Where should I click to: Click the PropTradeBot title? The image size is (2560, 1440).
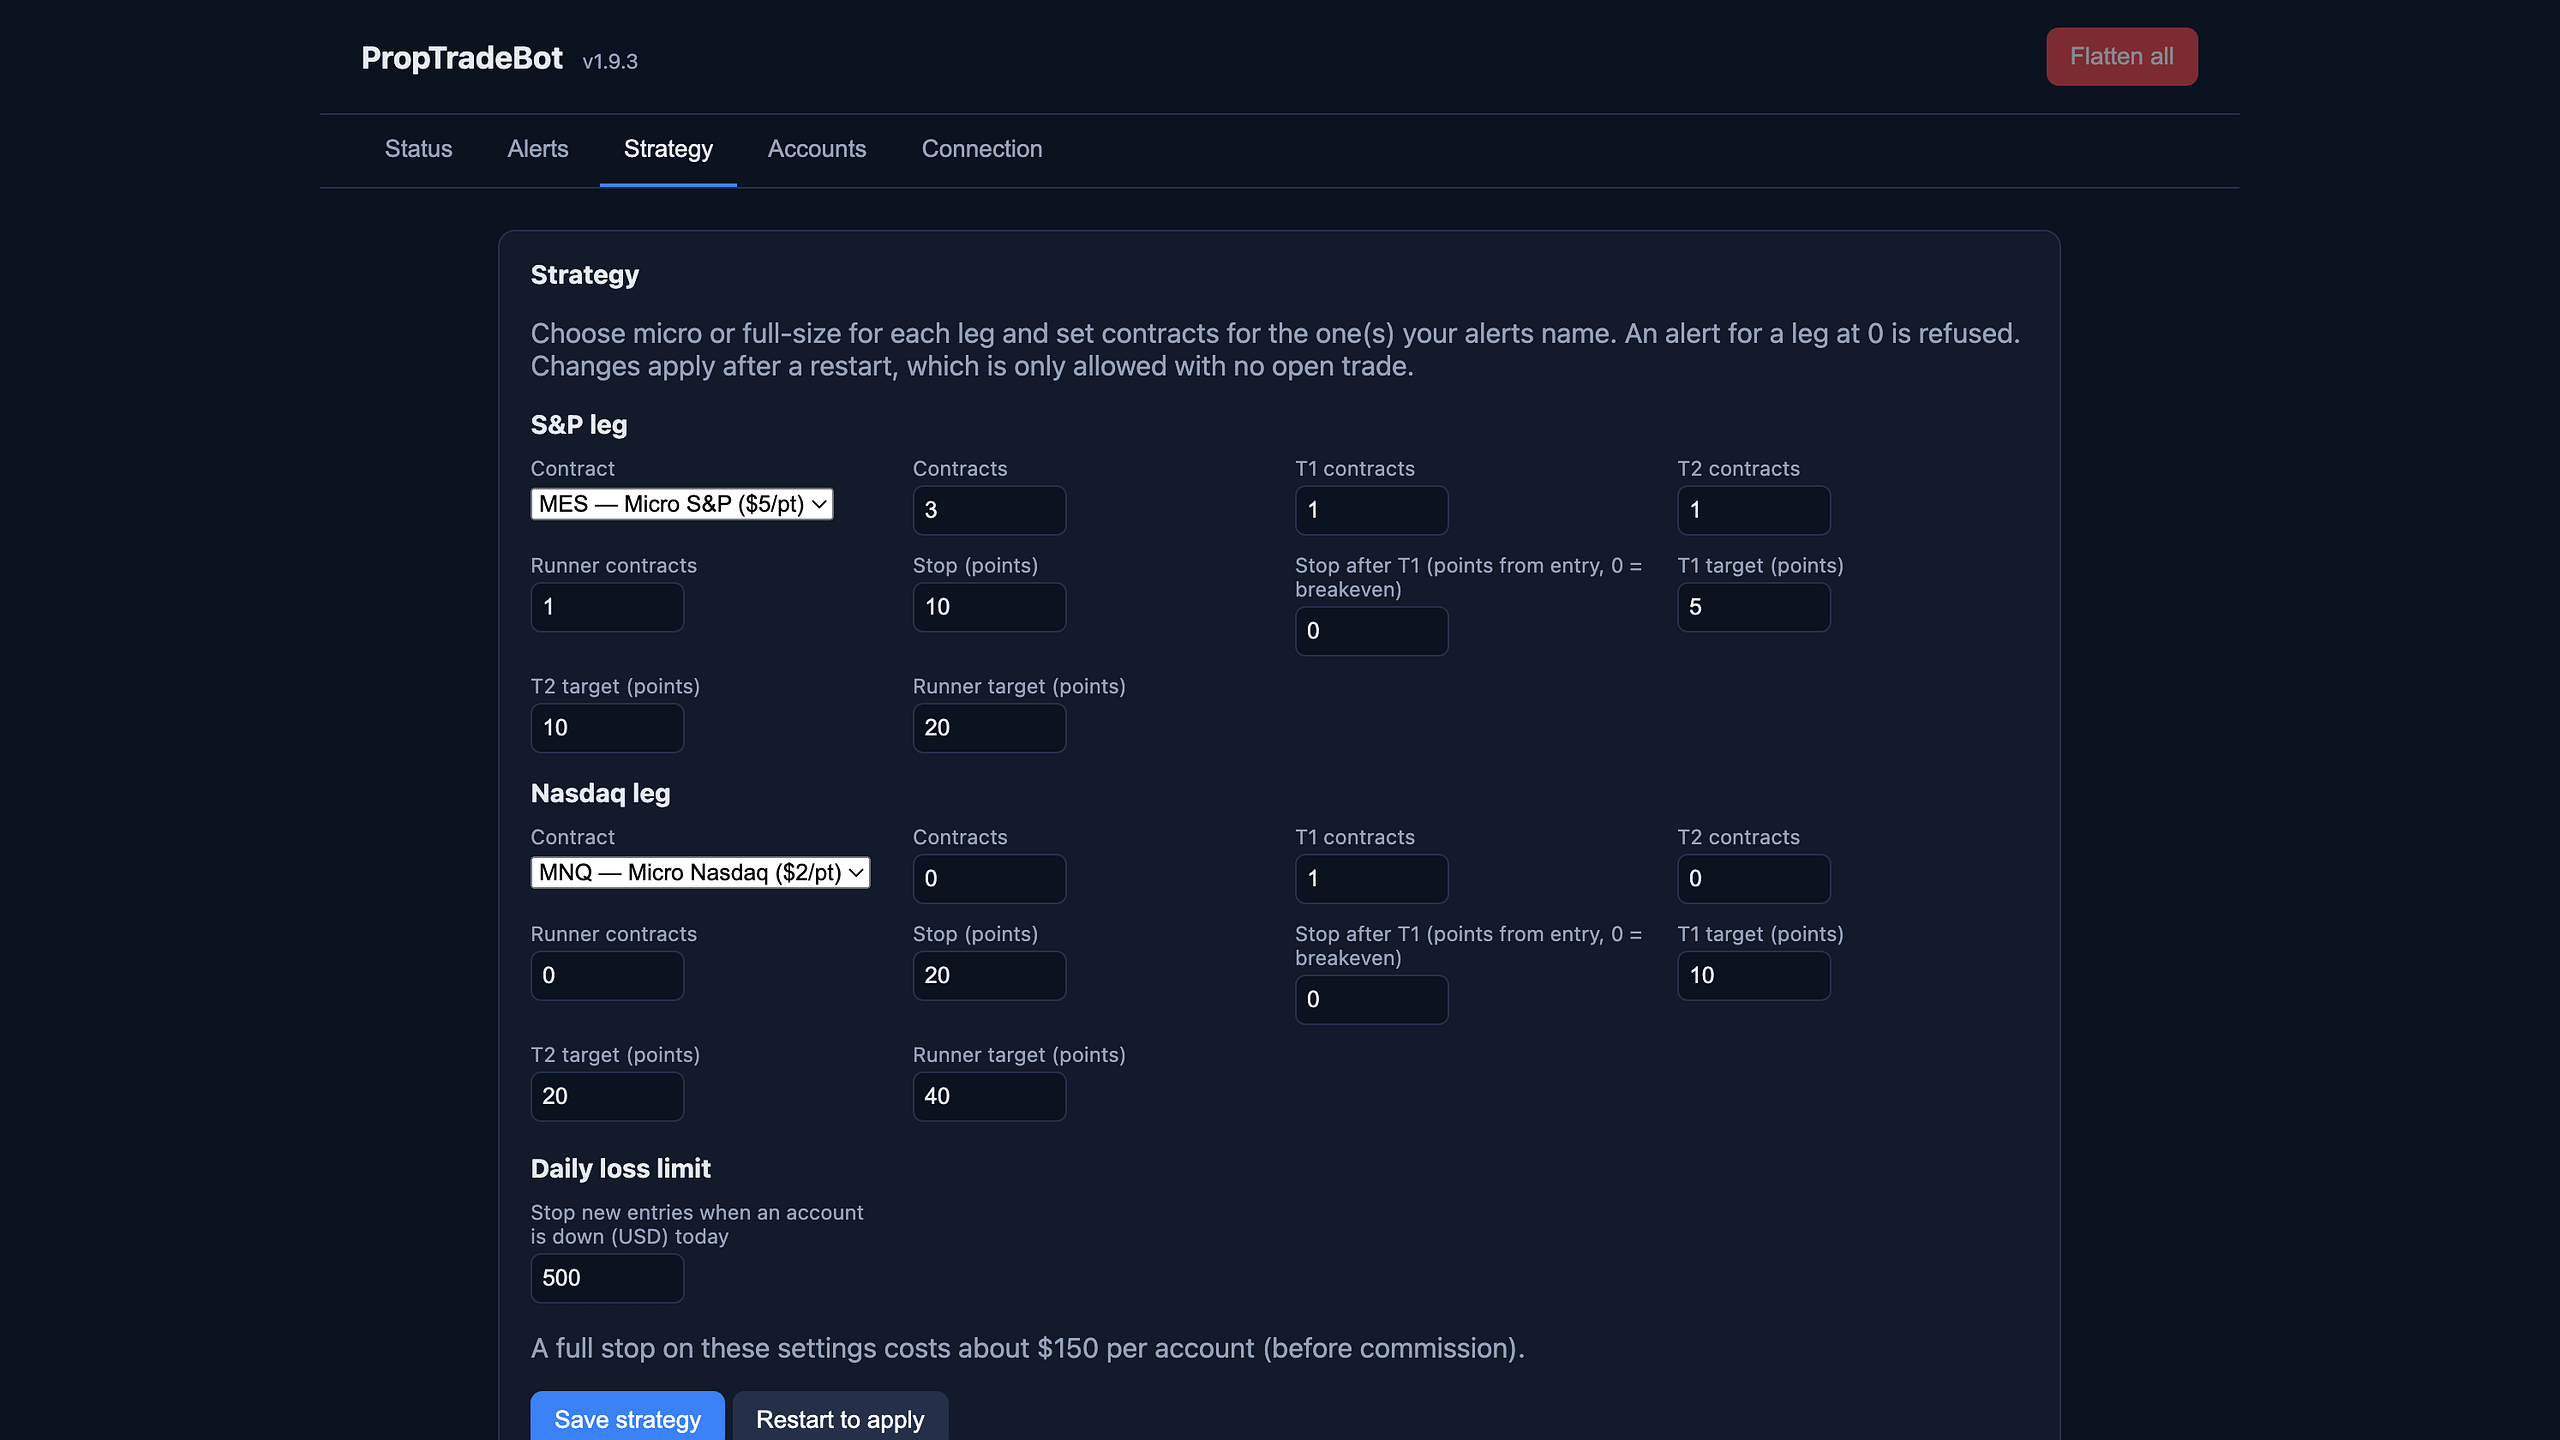(462, 58)
